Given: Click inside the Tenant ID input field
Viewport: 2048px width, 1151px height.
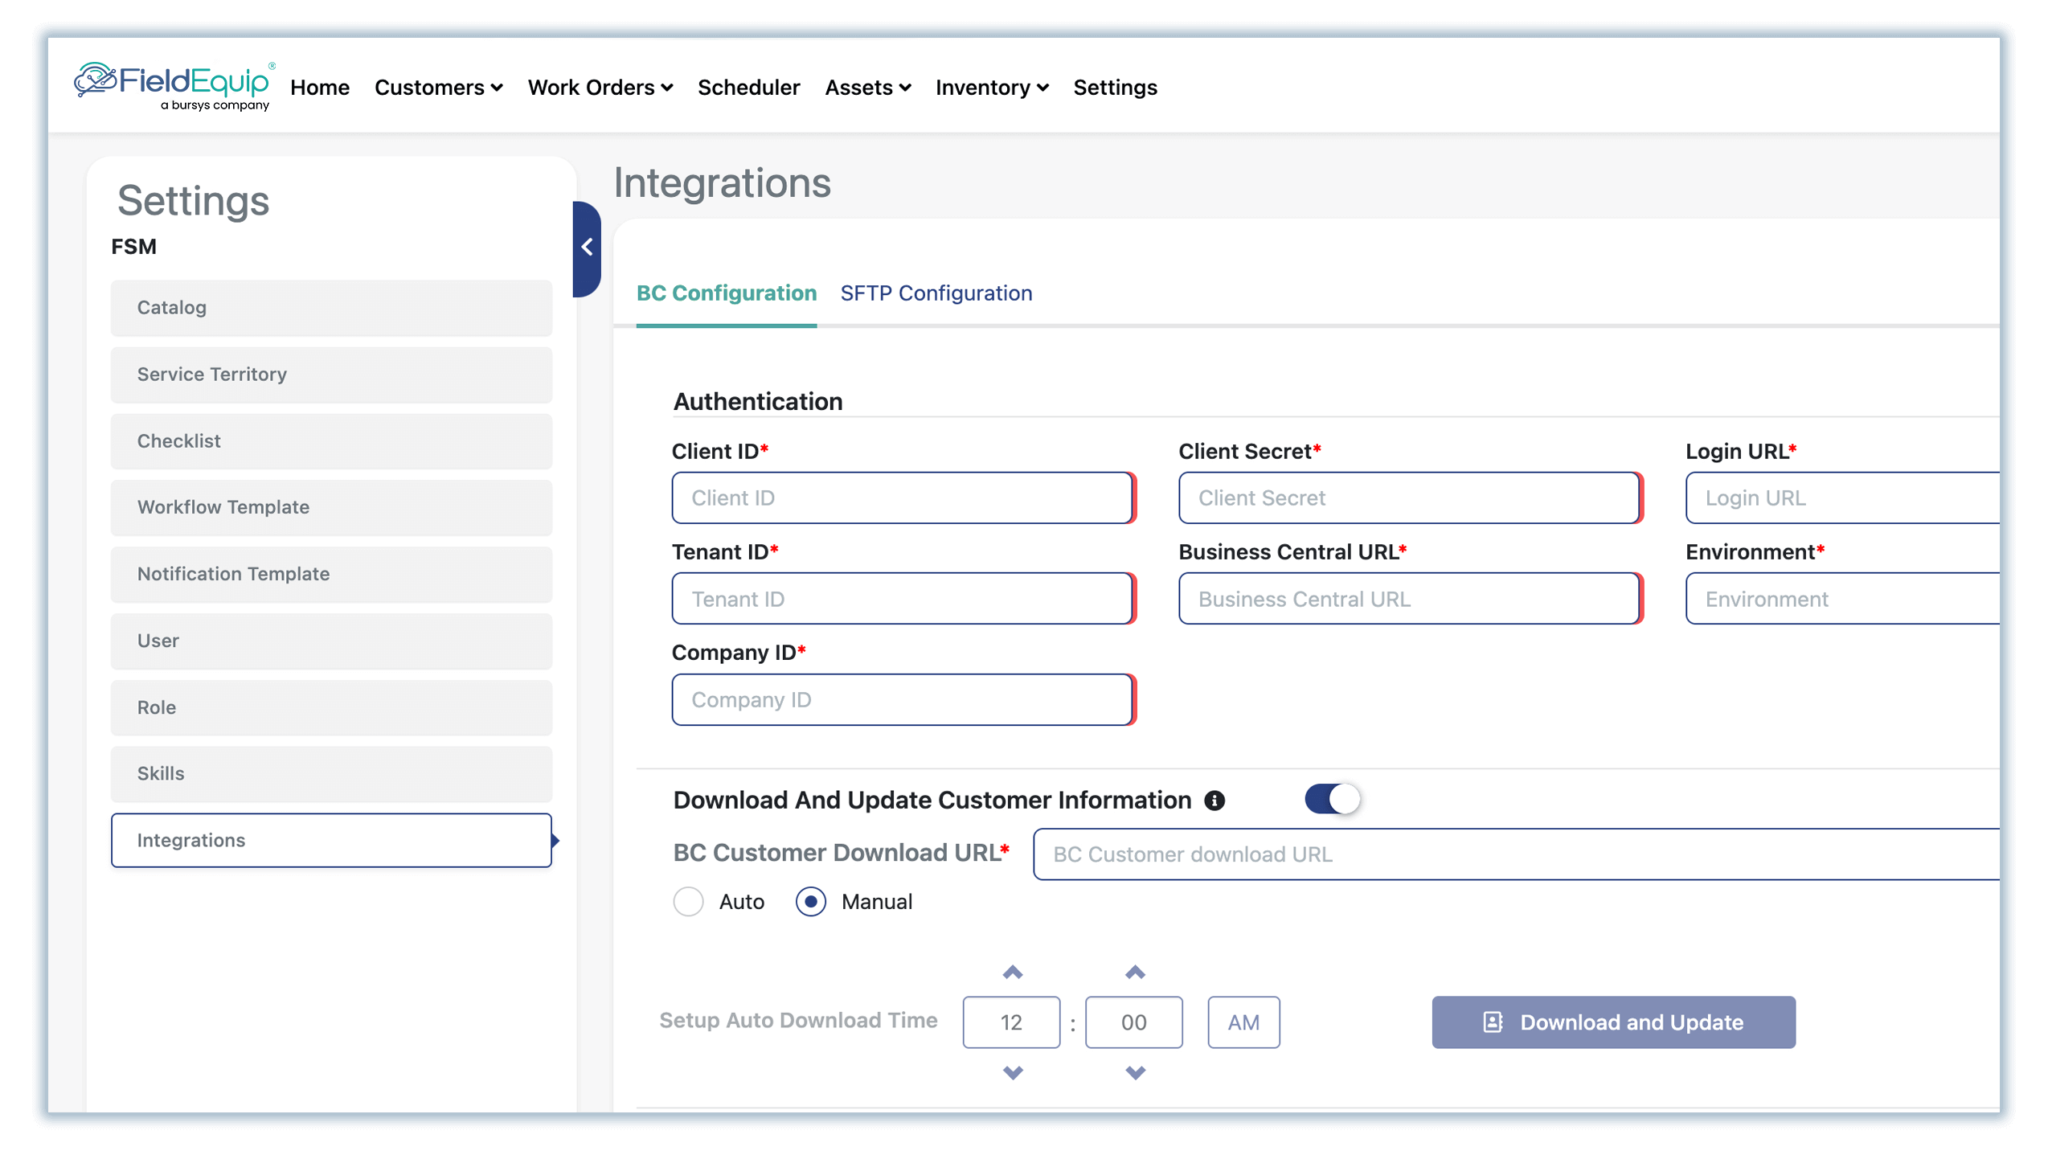Looking at the screenshot, I should point(900,598).
